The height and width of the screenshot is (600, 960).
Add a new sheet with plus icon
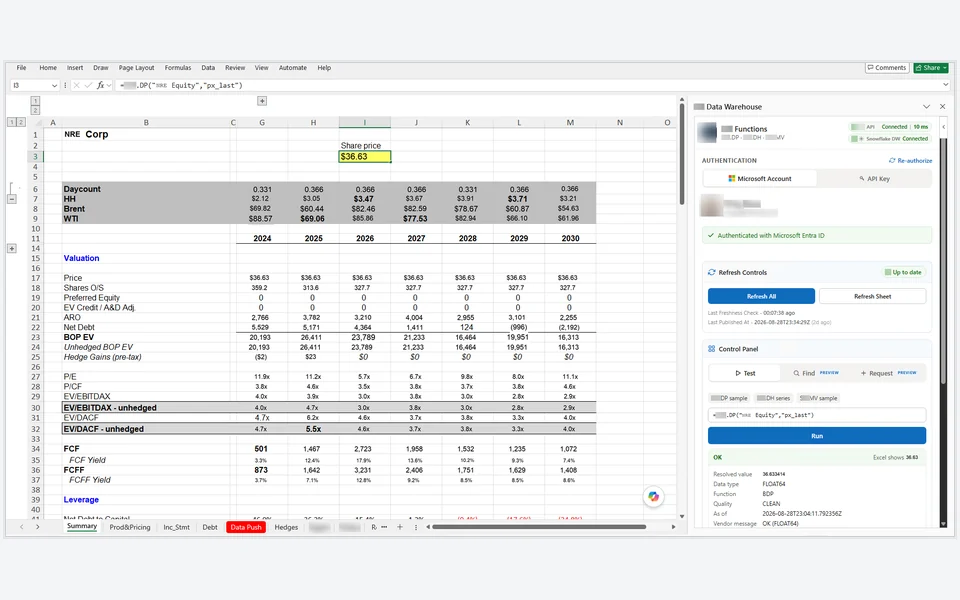tap(400, 527)
